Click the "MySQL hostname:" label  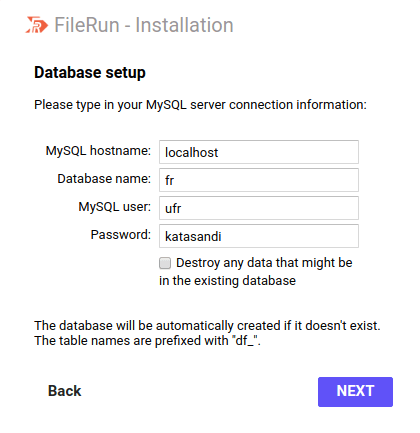(98, 151)
